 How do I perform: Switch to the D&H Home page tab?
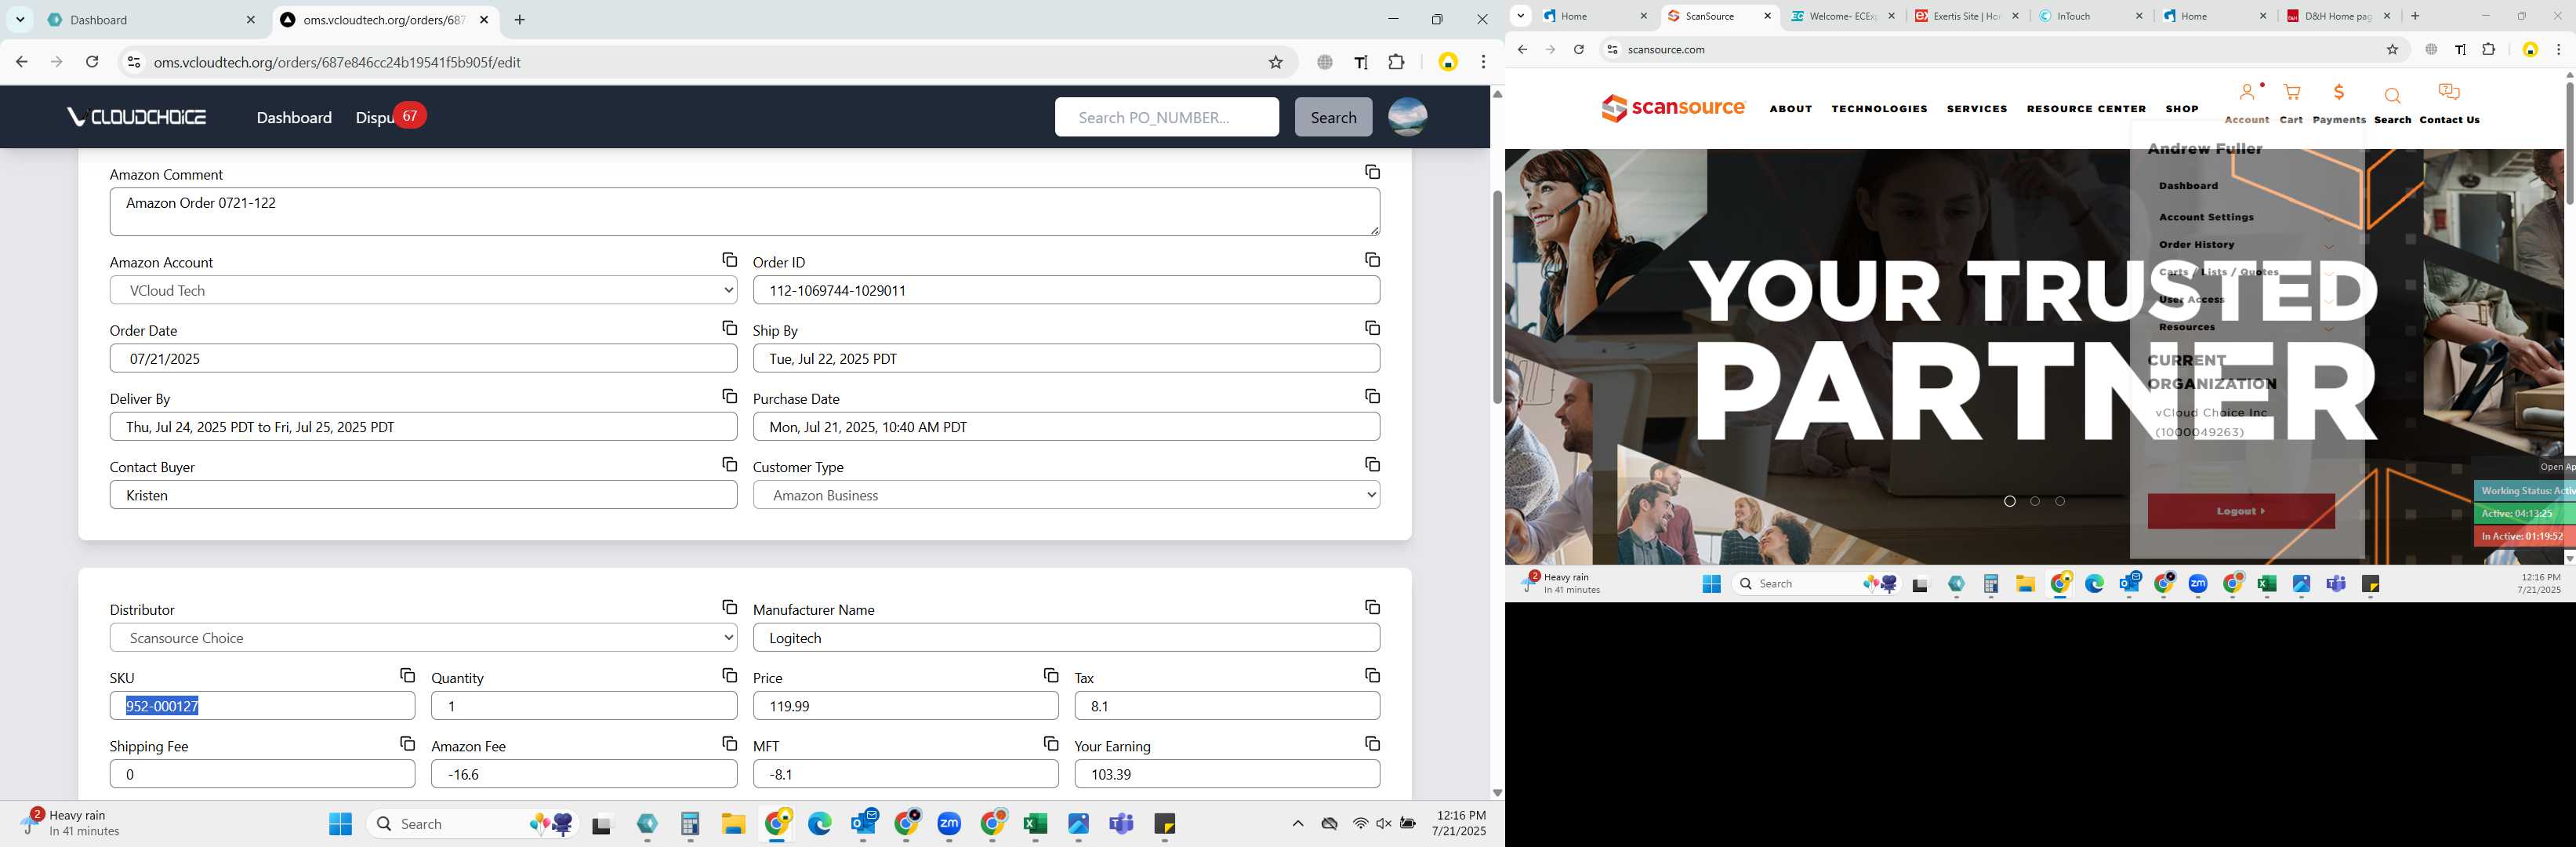tap(2337, 16)
